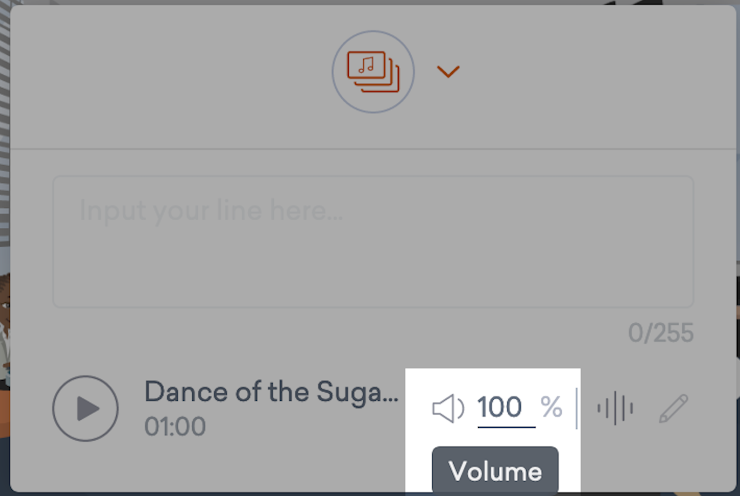Click the pencil edit icon

click(x=673, y=408)
